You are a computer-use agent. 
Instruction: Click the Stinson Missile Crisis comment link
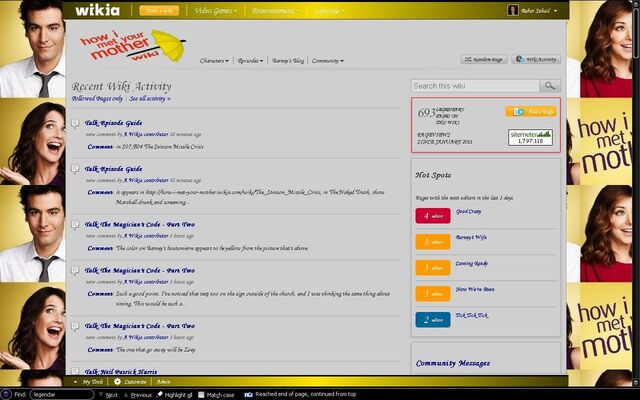click(160, 147)
